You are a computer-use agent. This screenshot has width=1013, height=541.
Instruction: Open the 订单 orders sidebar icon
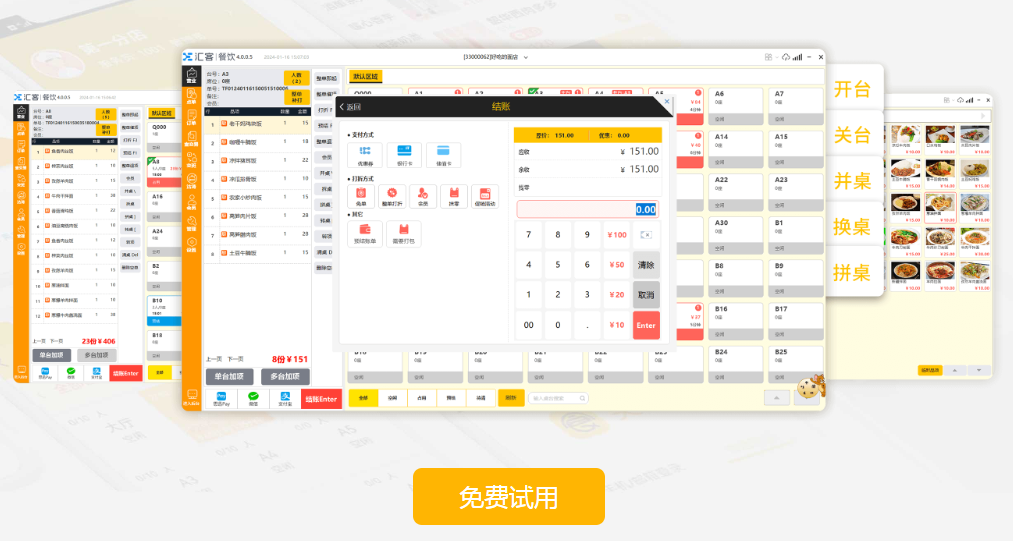click(192, 118)
